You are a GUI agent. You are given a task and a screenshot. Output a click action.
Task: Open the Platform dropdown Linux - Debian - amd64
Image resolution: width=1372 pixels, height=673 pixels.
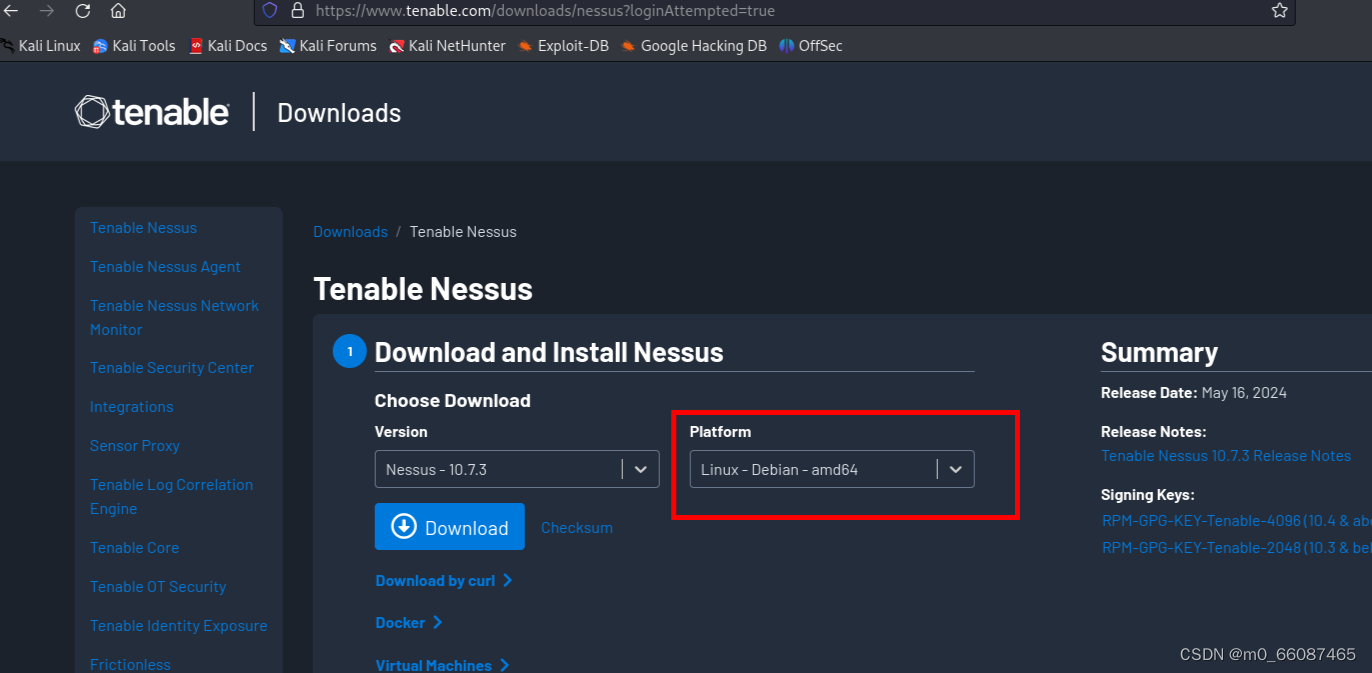click(832, 469)
